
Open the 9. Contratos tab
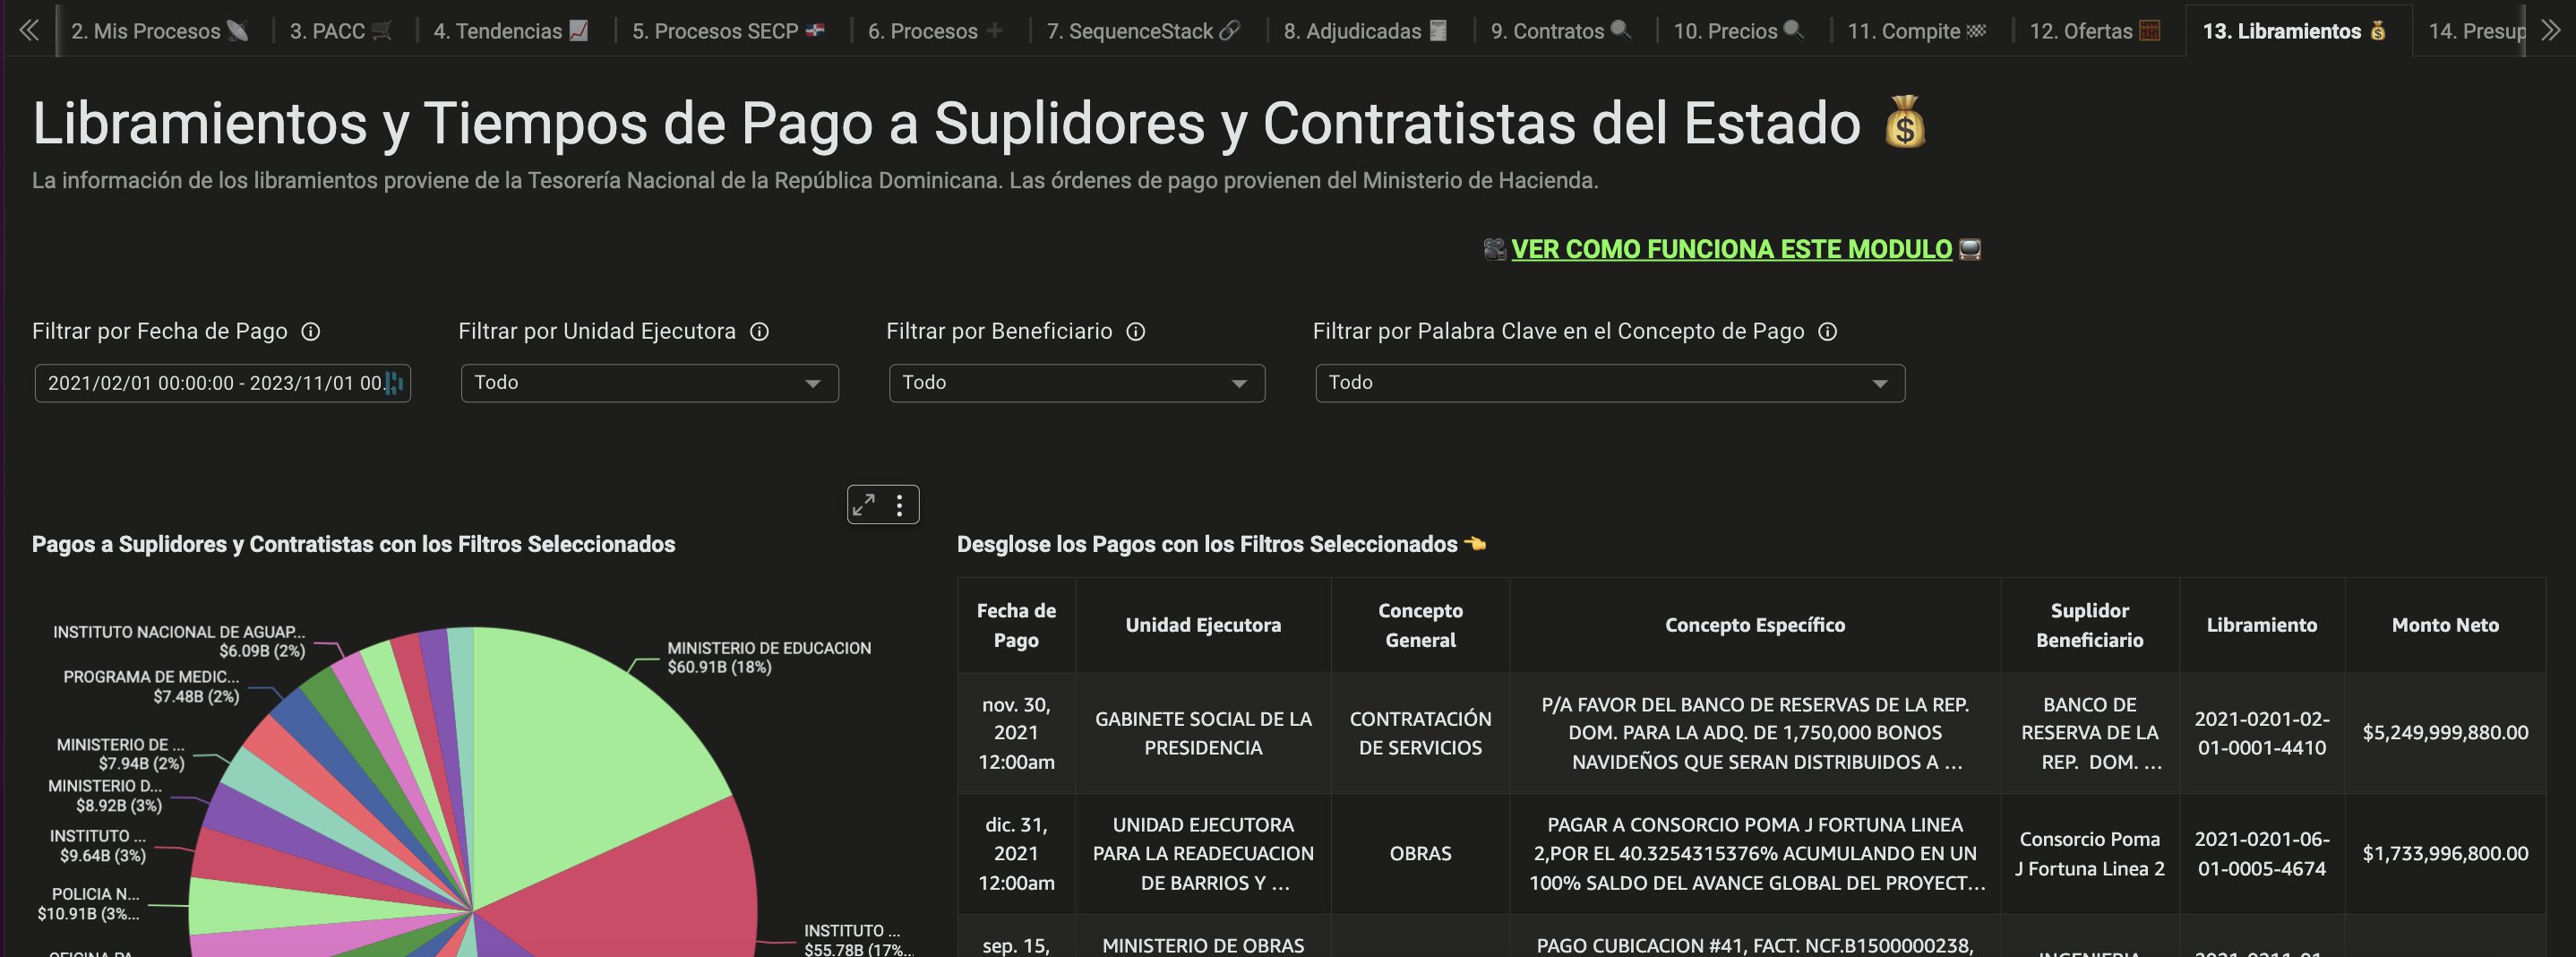[1560, 31]
